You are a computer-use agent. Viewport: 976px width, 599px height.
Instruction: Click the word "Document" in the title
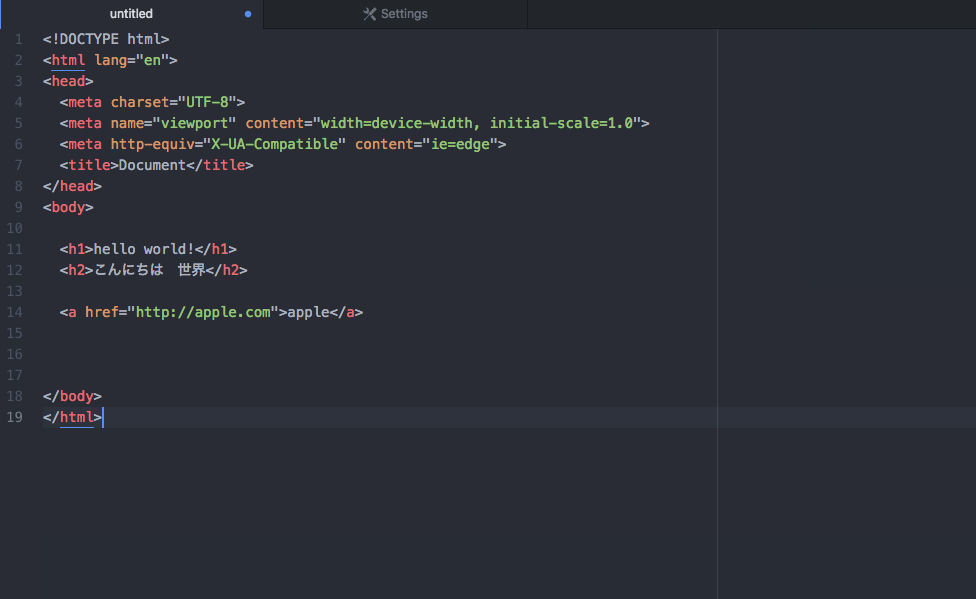(x=152, y=166)
